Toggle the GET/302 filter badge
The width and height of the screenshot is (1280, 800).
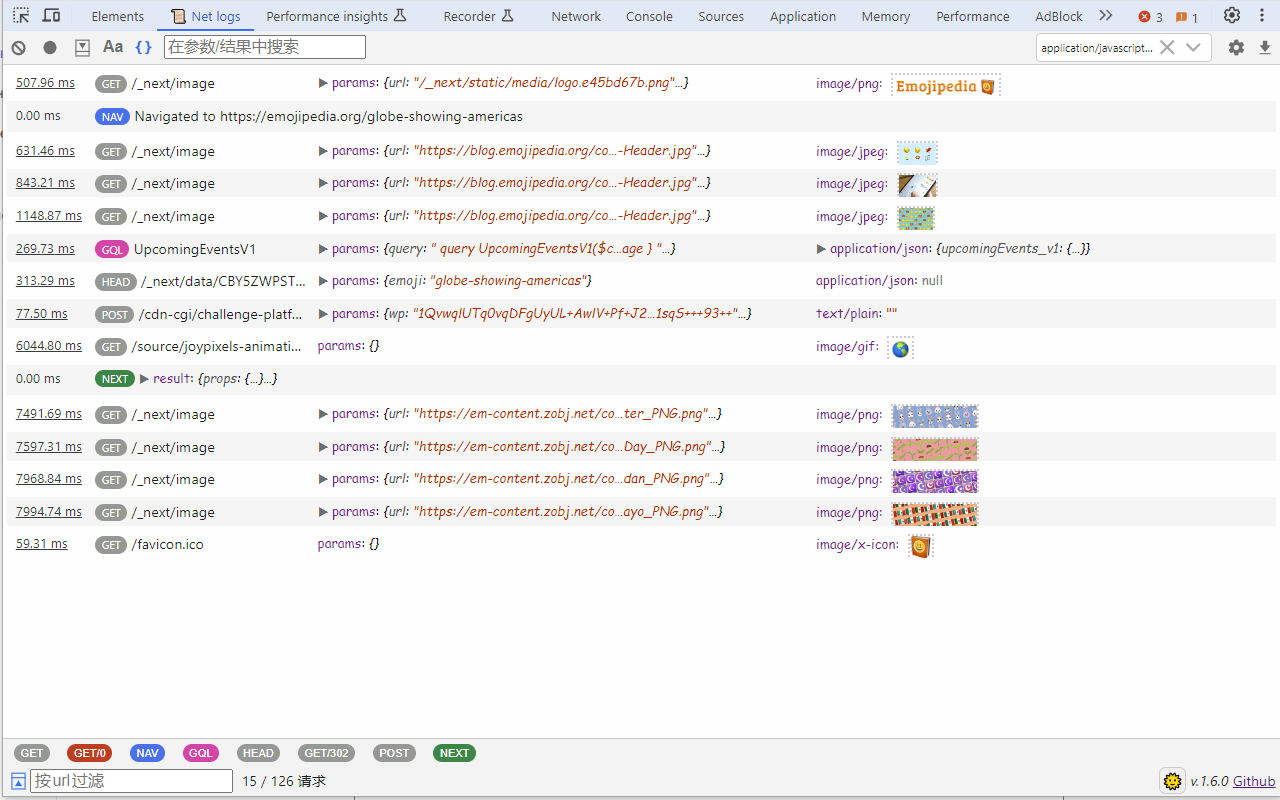(x=326, y=753)
